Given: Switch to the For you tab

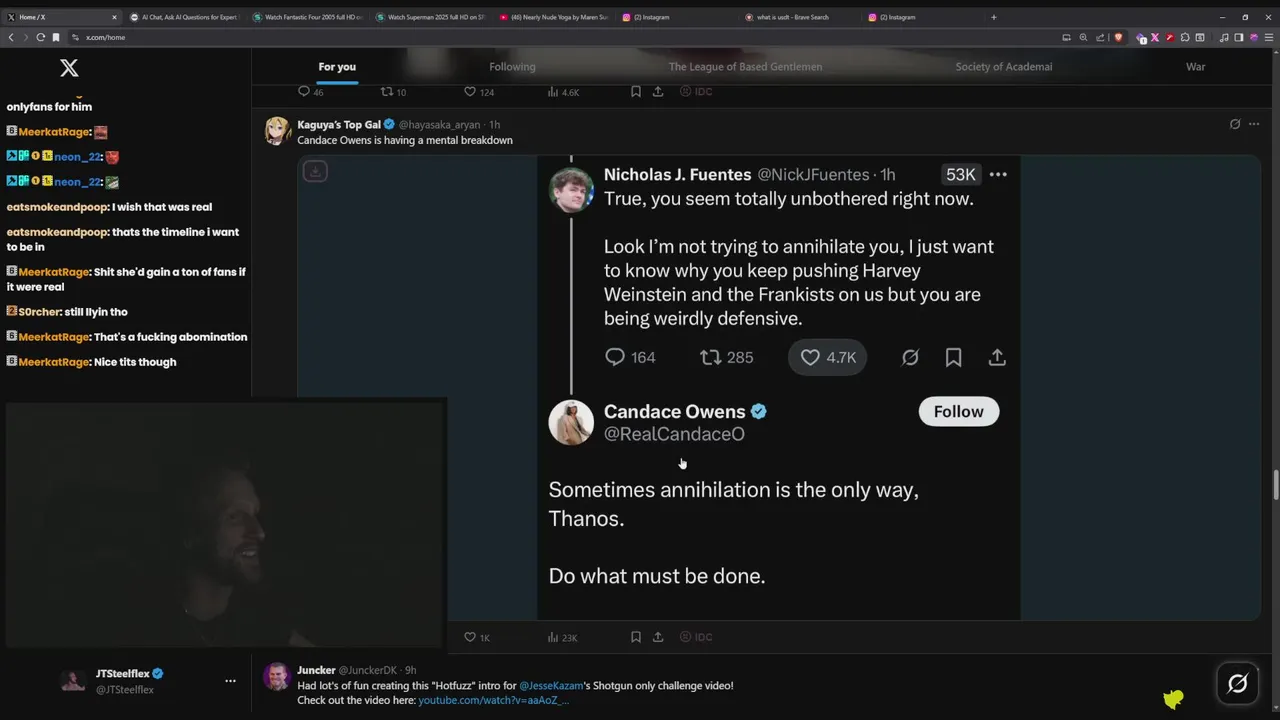Looking at the screenshot, I should pyautogui.click(x=337, y=67).
